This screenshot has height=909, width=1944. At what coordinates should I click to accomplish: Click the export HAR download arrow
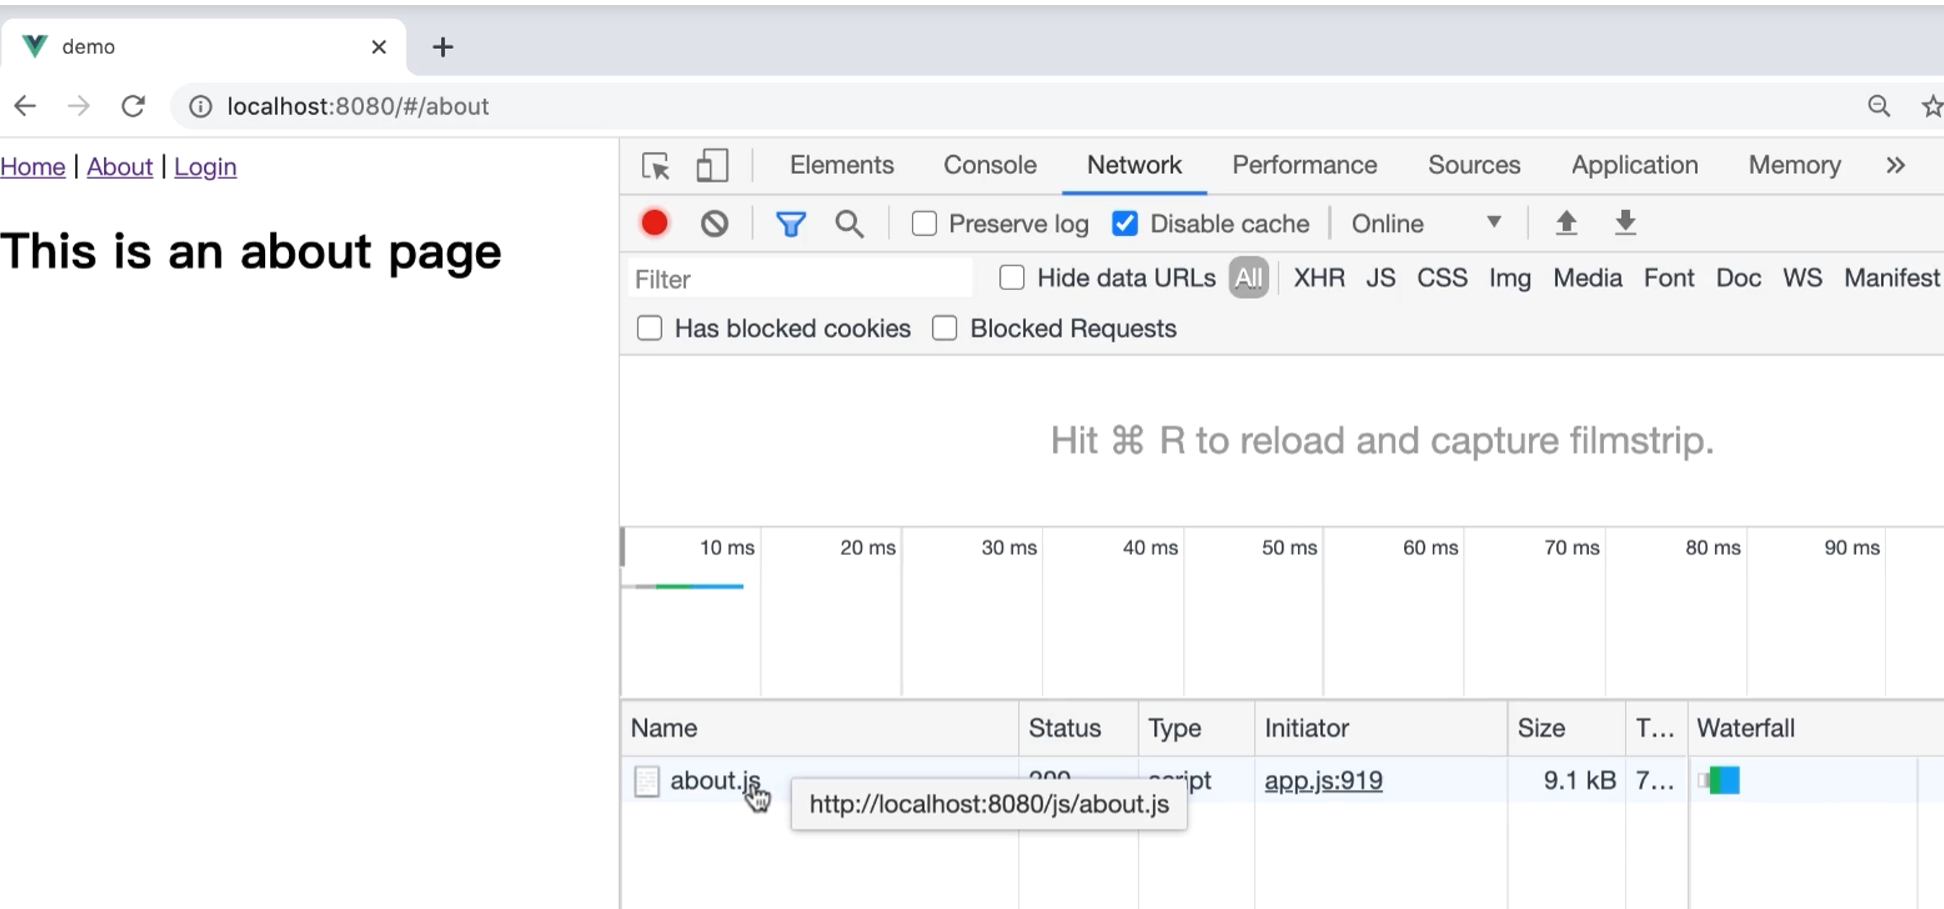click(1626, 223)
